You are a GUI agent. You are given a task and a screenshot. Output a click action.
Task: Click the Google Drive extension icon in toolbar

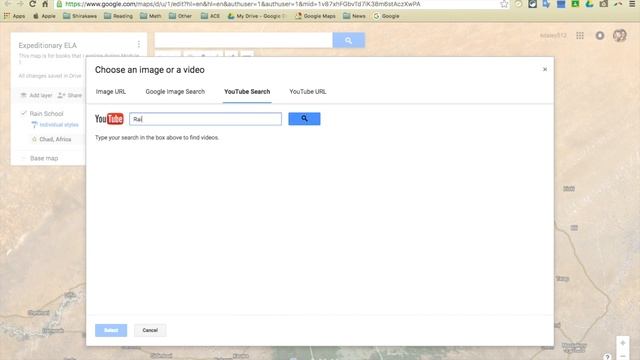[589, 4]
